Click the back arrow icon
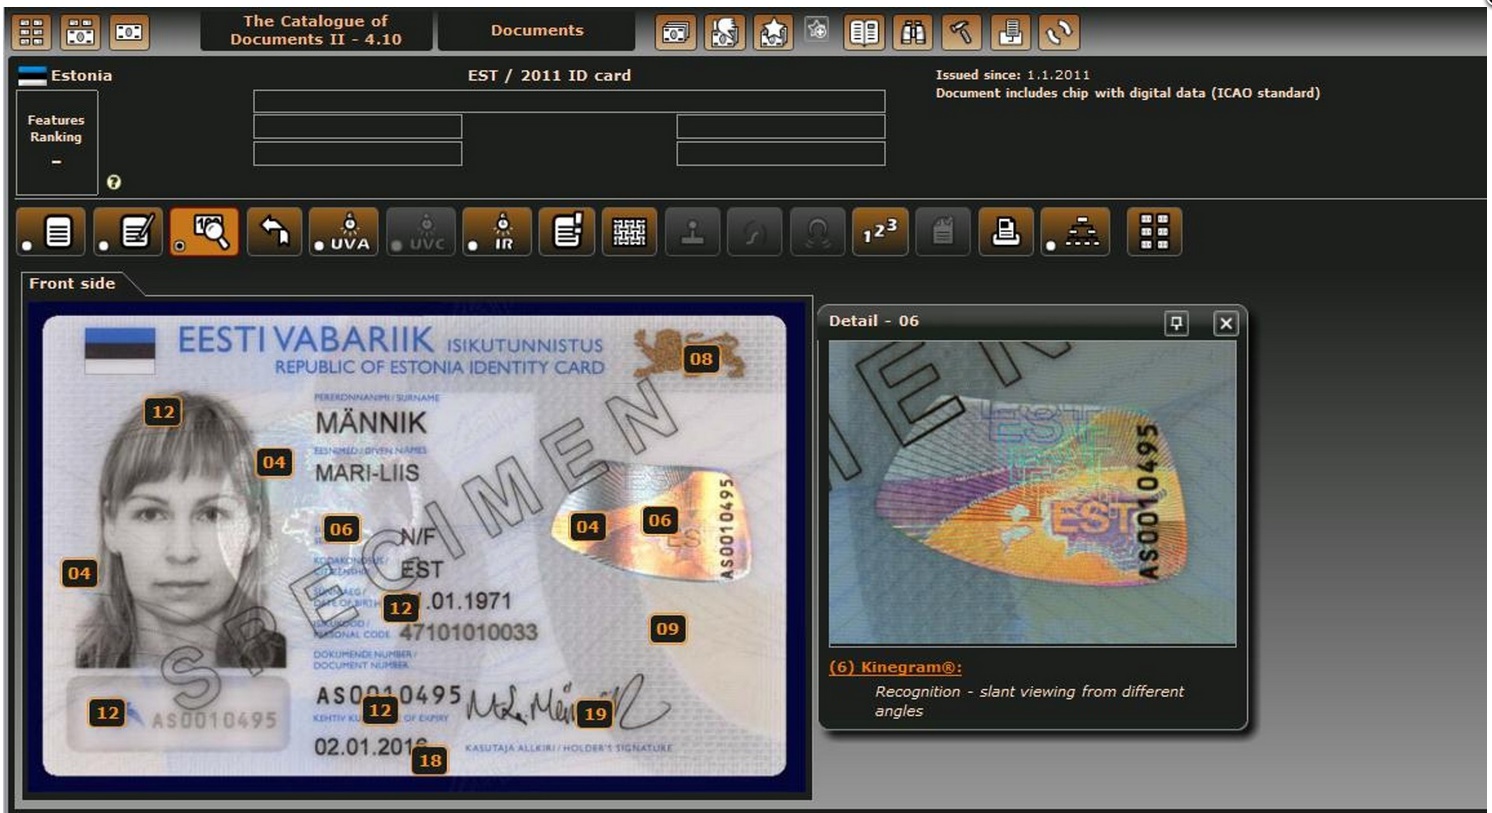1492x813 pixels. click(x=274, y=232)
